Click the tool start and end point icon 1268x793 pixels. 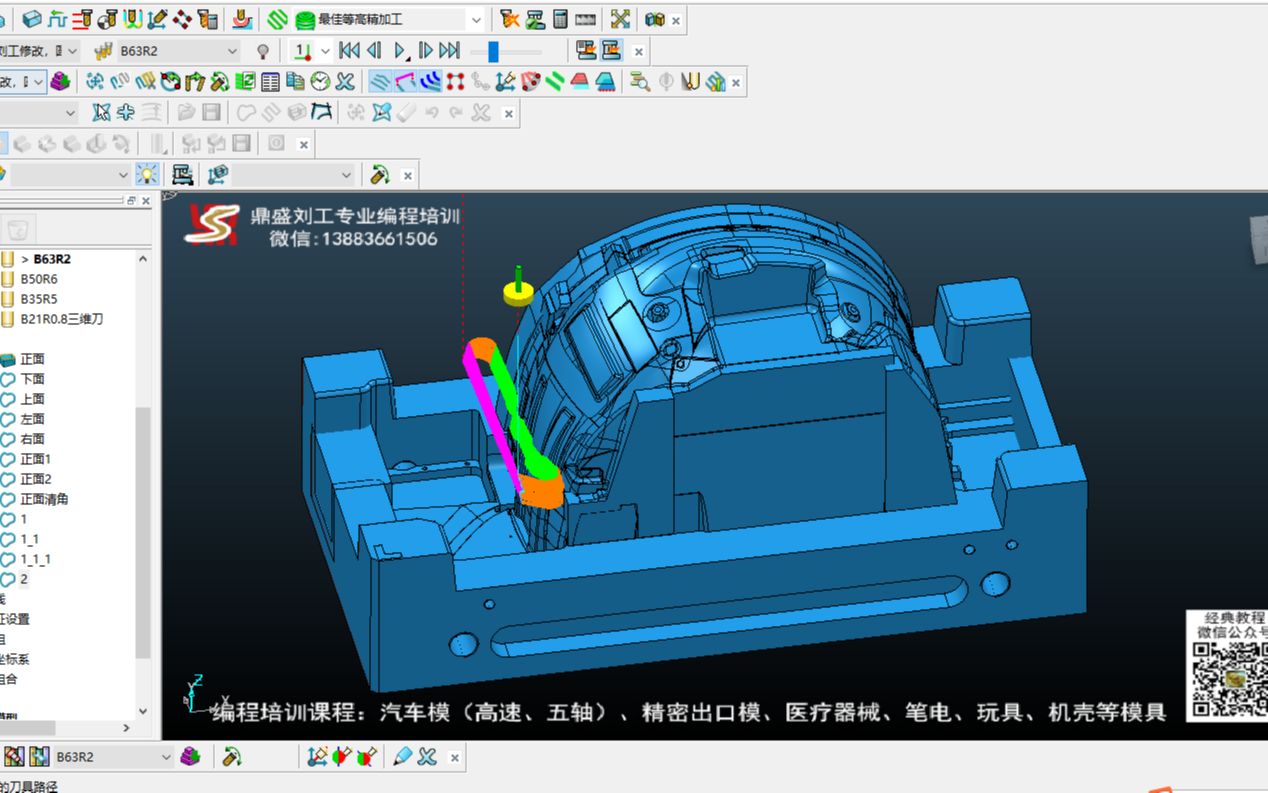[x=107, y=19]
